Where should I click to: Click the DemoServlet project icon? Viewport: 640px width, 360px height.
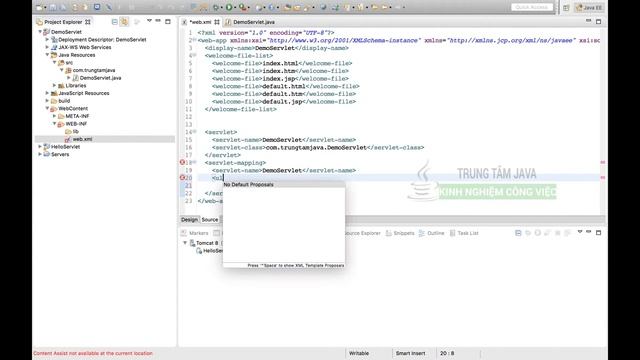click(x=46, y=32)
